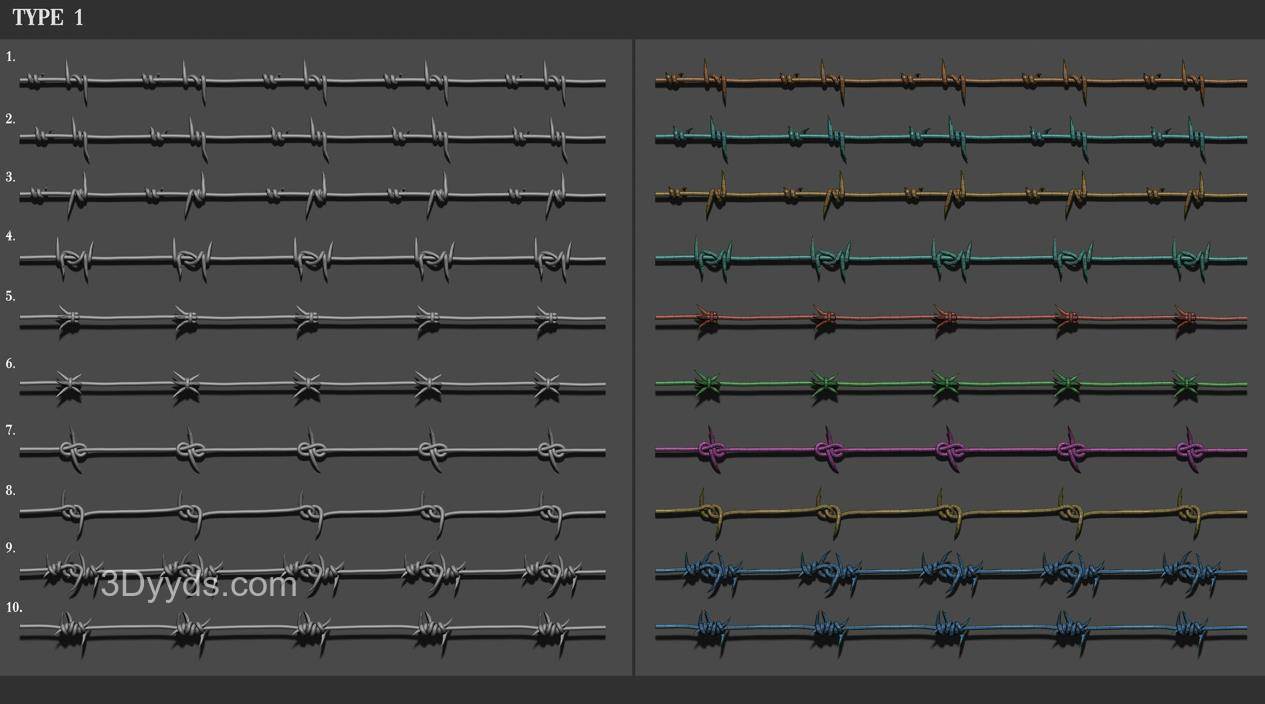Select the orange barbed wire in row 1
Image resolution: width=1265 pixels, height=704 pixels.
coord(950,81)
